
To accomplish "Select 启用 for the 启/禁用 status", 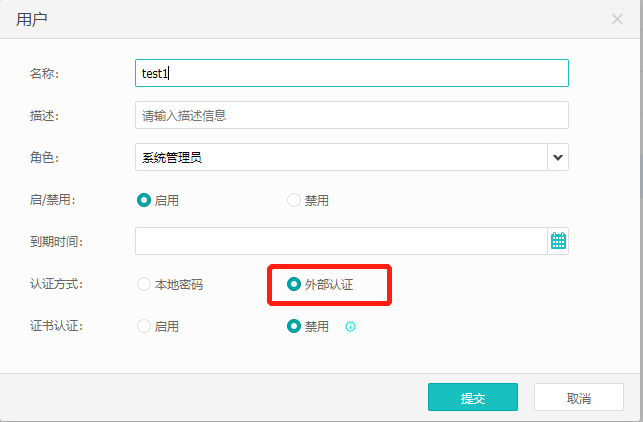I will coord(144,200).
